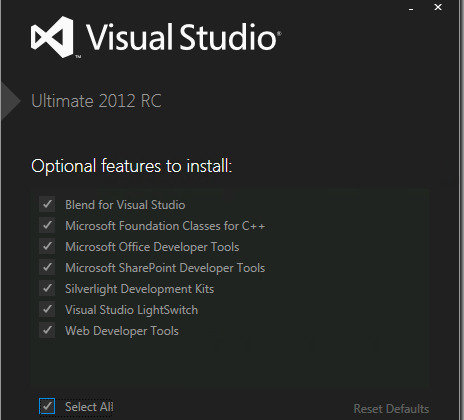Viewport: 464px width, 420px height.
Task: Disable the Silverlight Development Kits checkbox
Action: pyautogui.click(x=47, y=288)
